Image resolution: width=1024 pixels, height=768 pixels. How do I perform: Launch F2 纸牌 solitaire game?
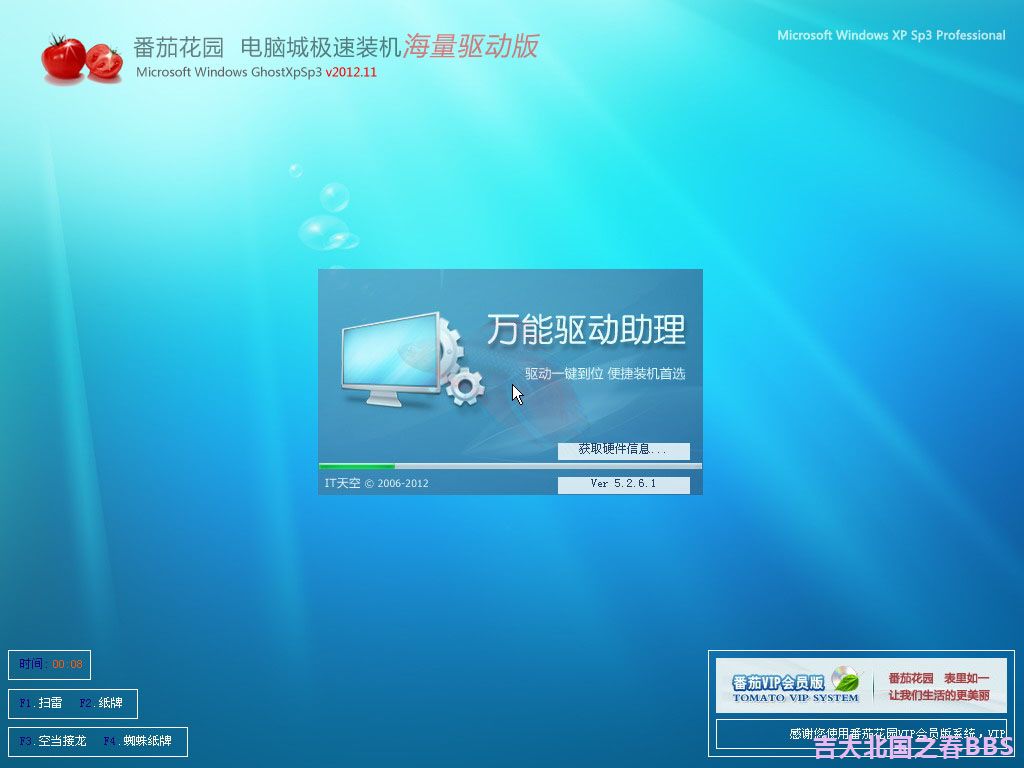[101, 703]
